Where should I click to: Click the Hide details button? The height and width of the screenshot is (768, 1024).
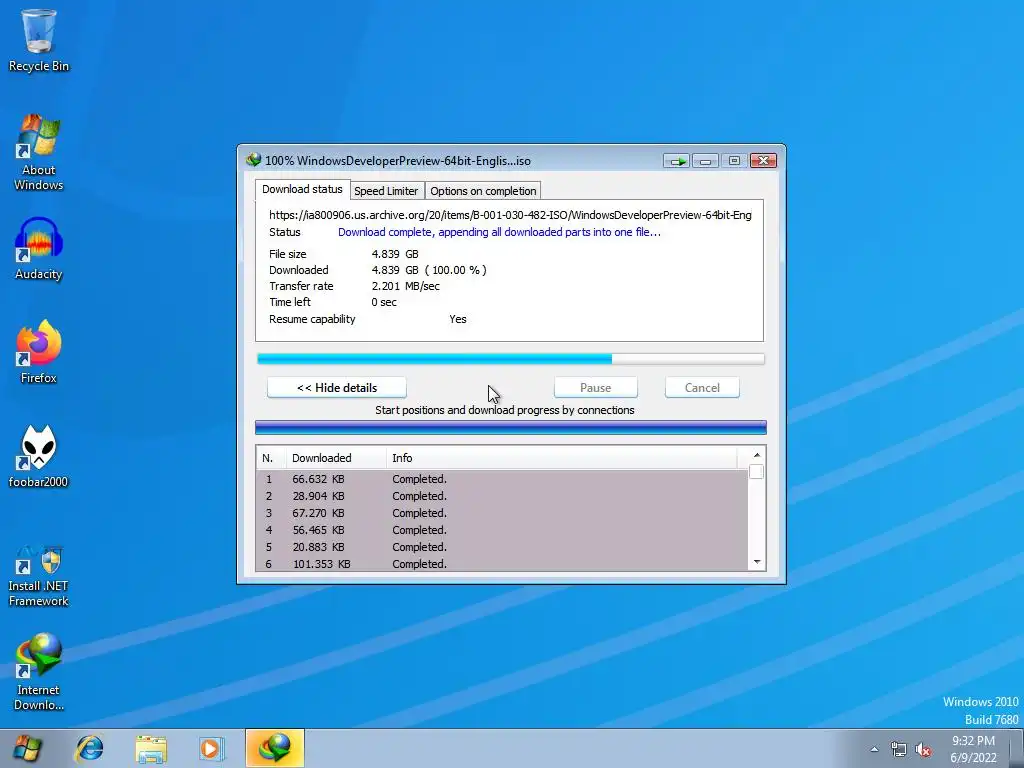[x=337, y=388]
